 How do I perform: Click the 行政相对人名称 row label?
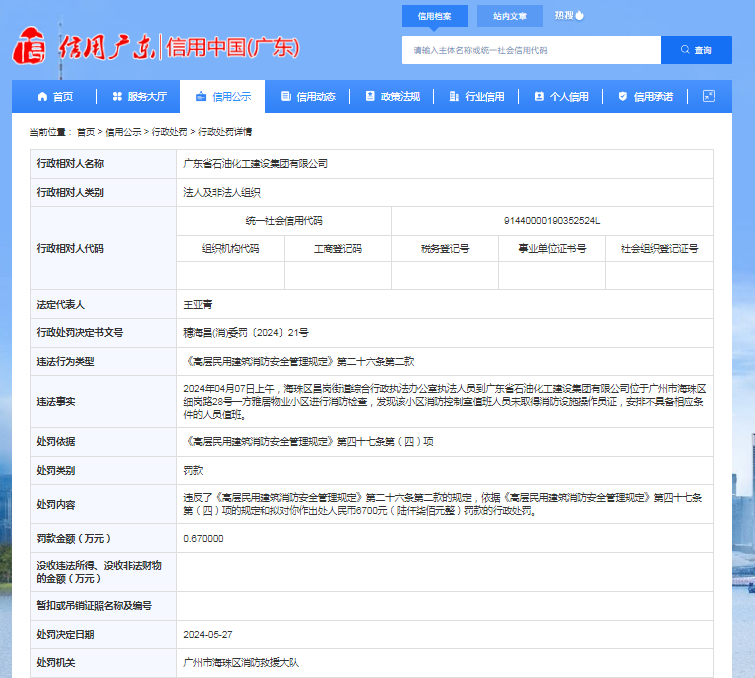click(x=70, y=164)
